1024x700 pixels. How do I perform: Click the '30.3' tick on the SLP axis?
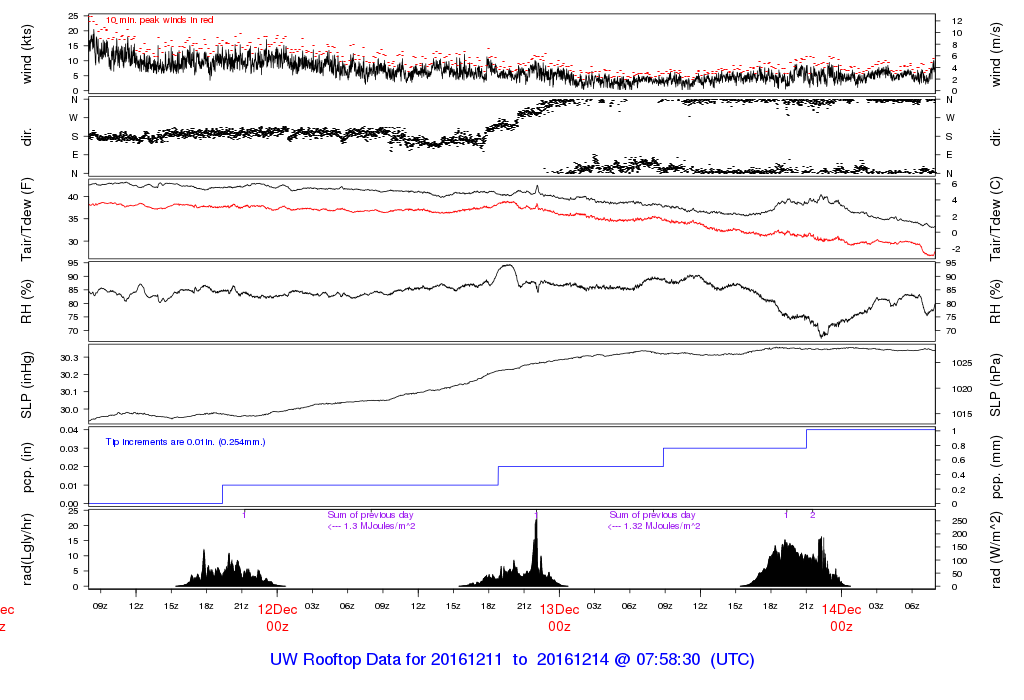(69, 358)
